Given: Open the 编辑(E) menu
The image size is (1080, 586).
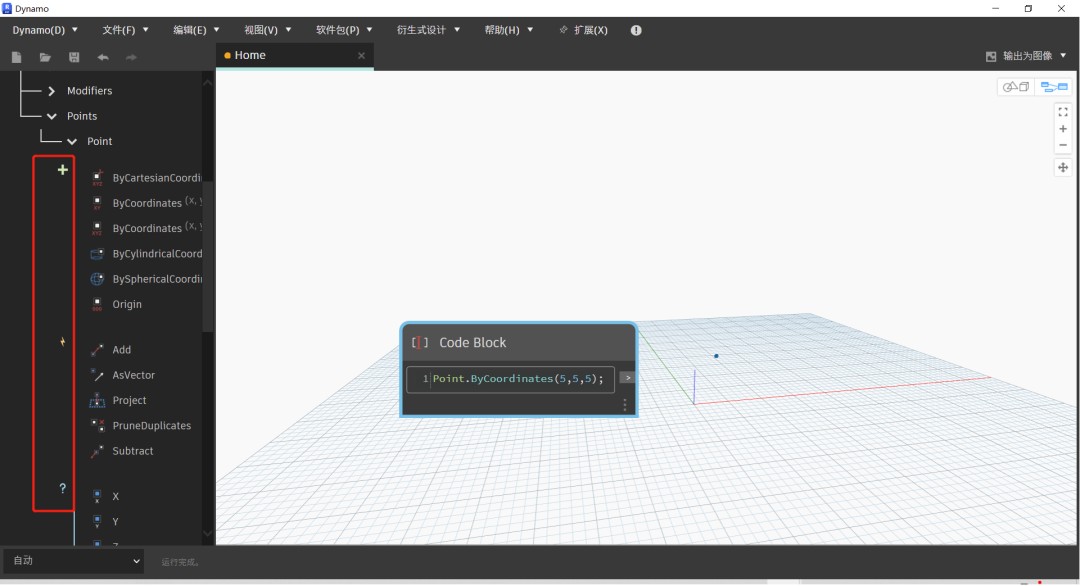Looking at the screenshot, I should (x=196, y=30).
